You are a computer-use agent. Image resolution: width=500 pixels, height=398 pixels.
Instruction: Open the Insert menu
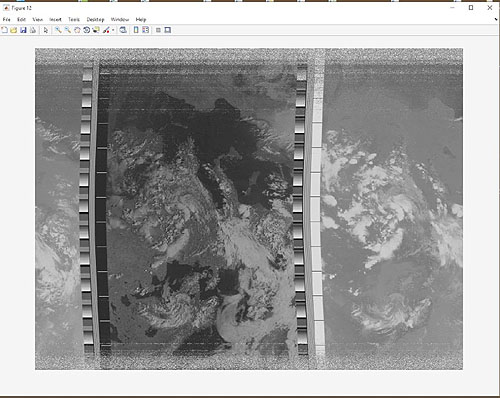click(x=55, y=19)
